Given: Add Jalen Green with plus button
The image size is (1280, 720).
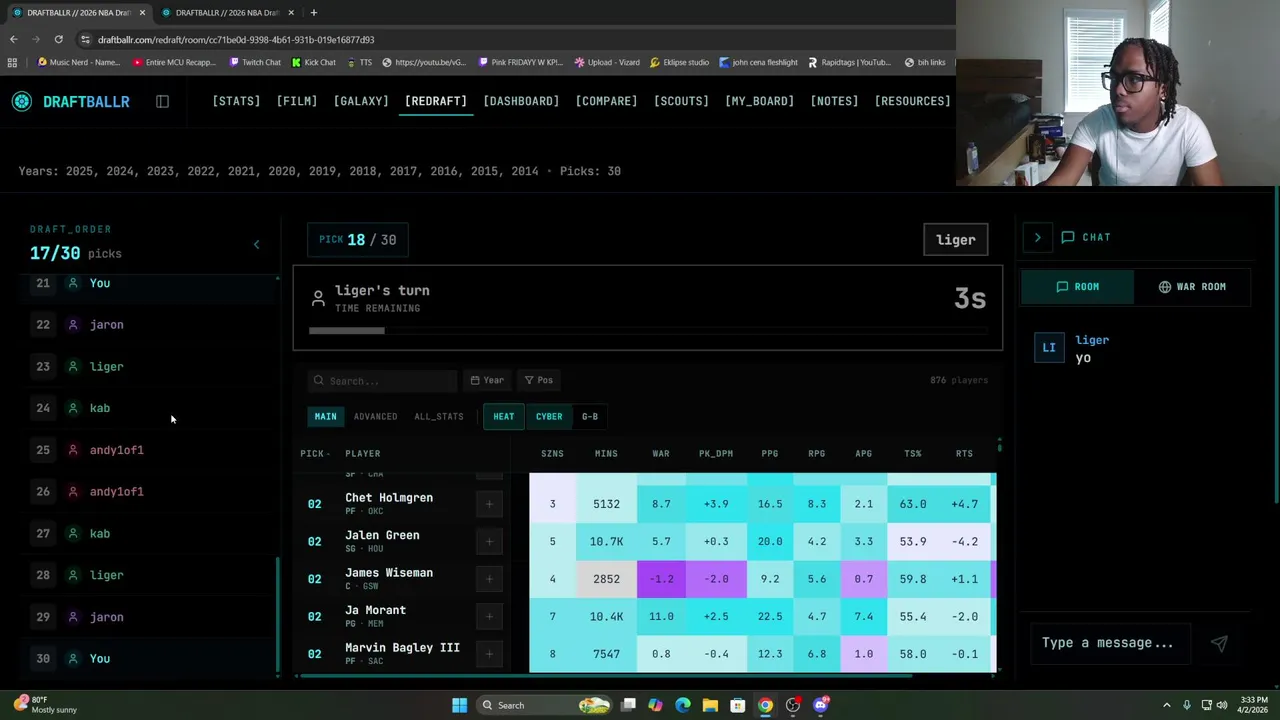Looking at the screenshot, I should pyautogui.click(x=489, y=541).
